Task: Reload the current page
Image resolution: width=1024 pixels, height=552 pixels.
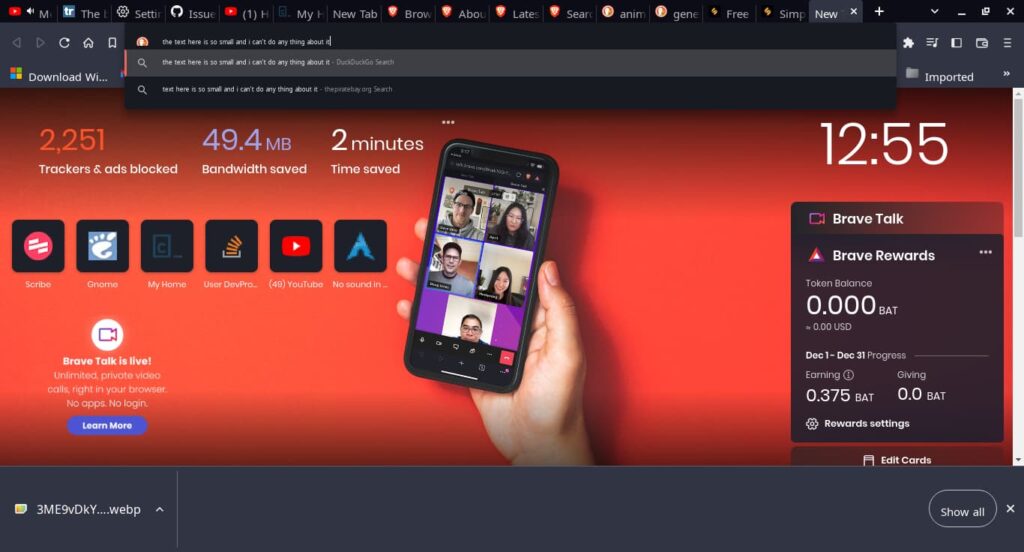Action: (x=64, y=42)
